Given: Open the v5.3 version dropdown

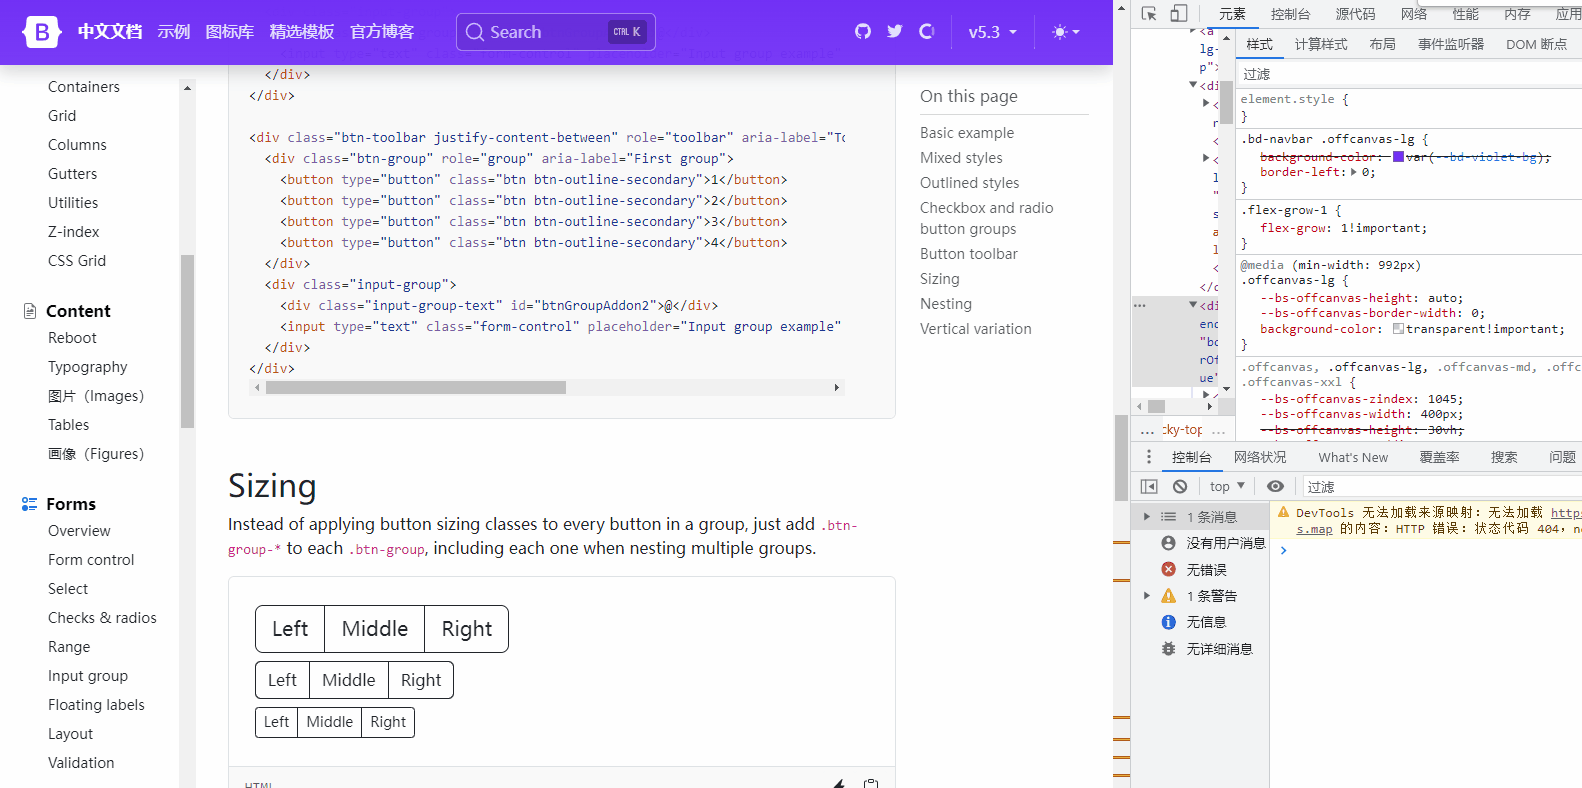Looking at the screenshot, I should click(992, 32).
